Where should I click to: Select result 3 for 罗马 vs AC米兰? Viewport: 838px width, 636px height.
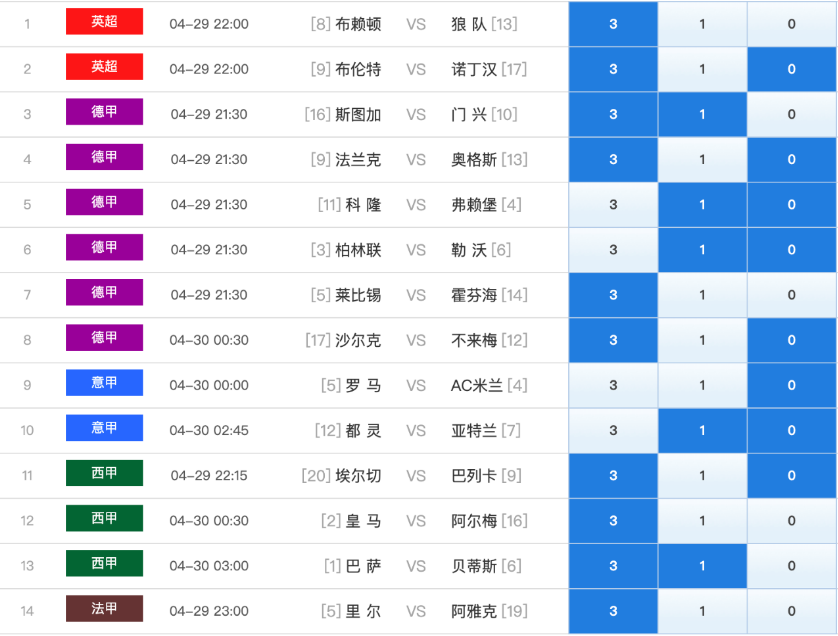click(x=613, y=385)
